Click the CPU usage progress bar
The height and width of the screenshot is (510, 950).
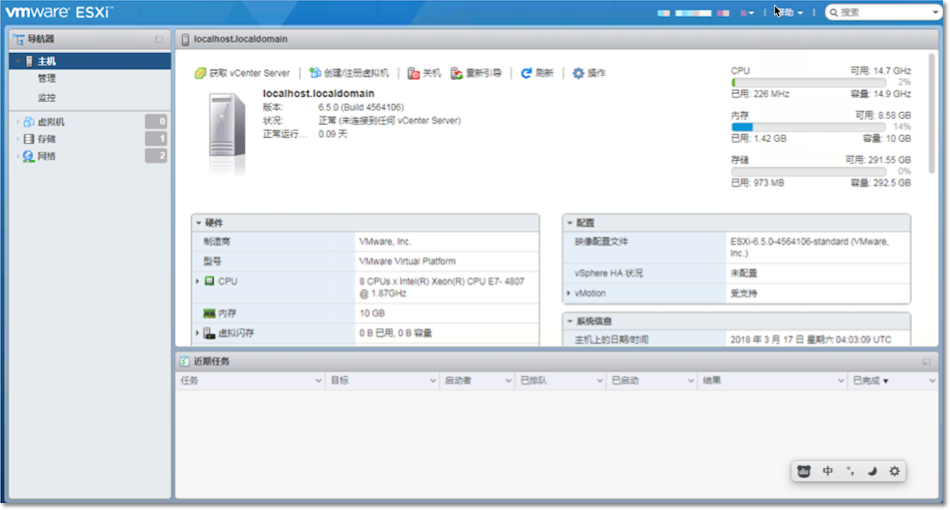point(808,82)
